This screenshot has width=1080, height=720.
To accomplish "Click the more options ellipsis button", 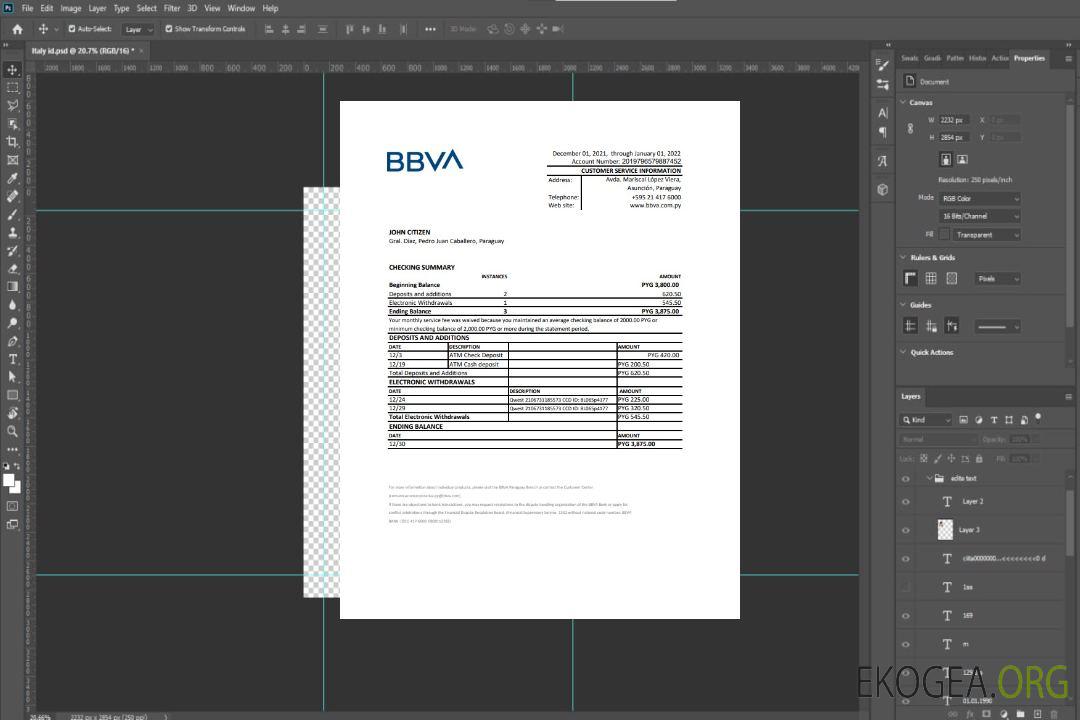I will [x=430, y=29].
